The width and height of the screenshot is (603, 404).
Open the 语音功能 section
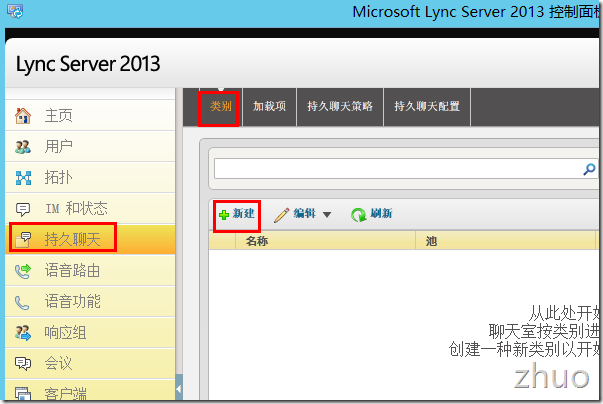(x=90, y=302)
